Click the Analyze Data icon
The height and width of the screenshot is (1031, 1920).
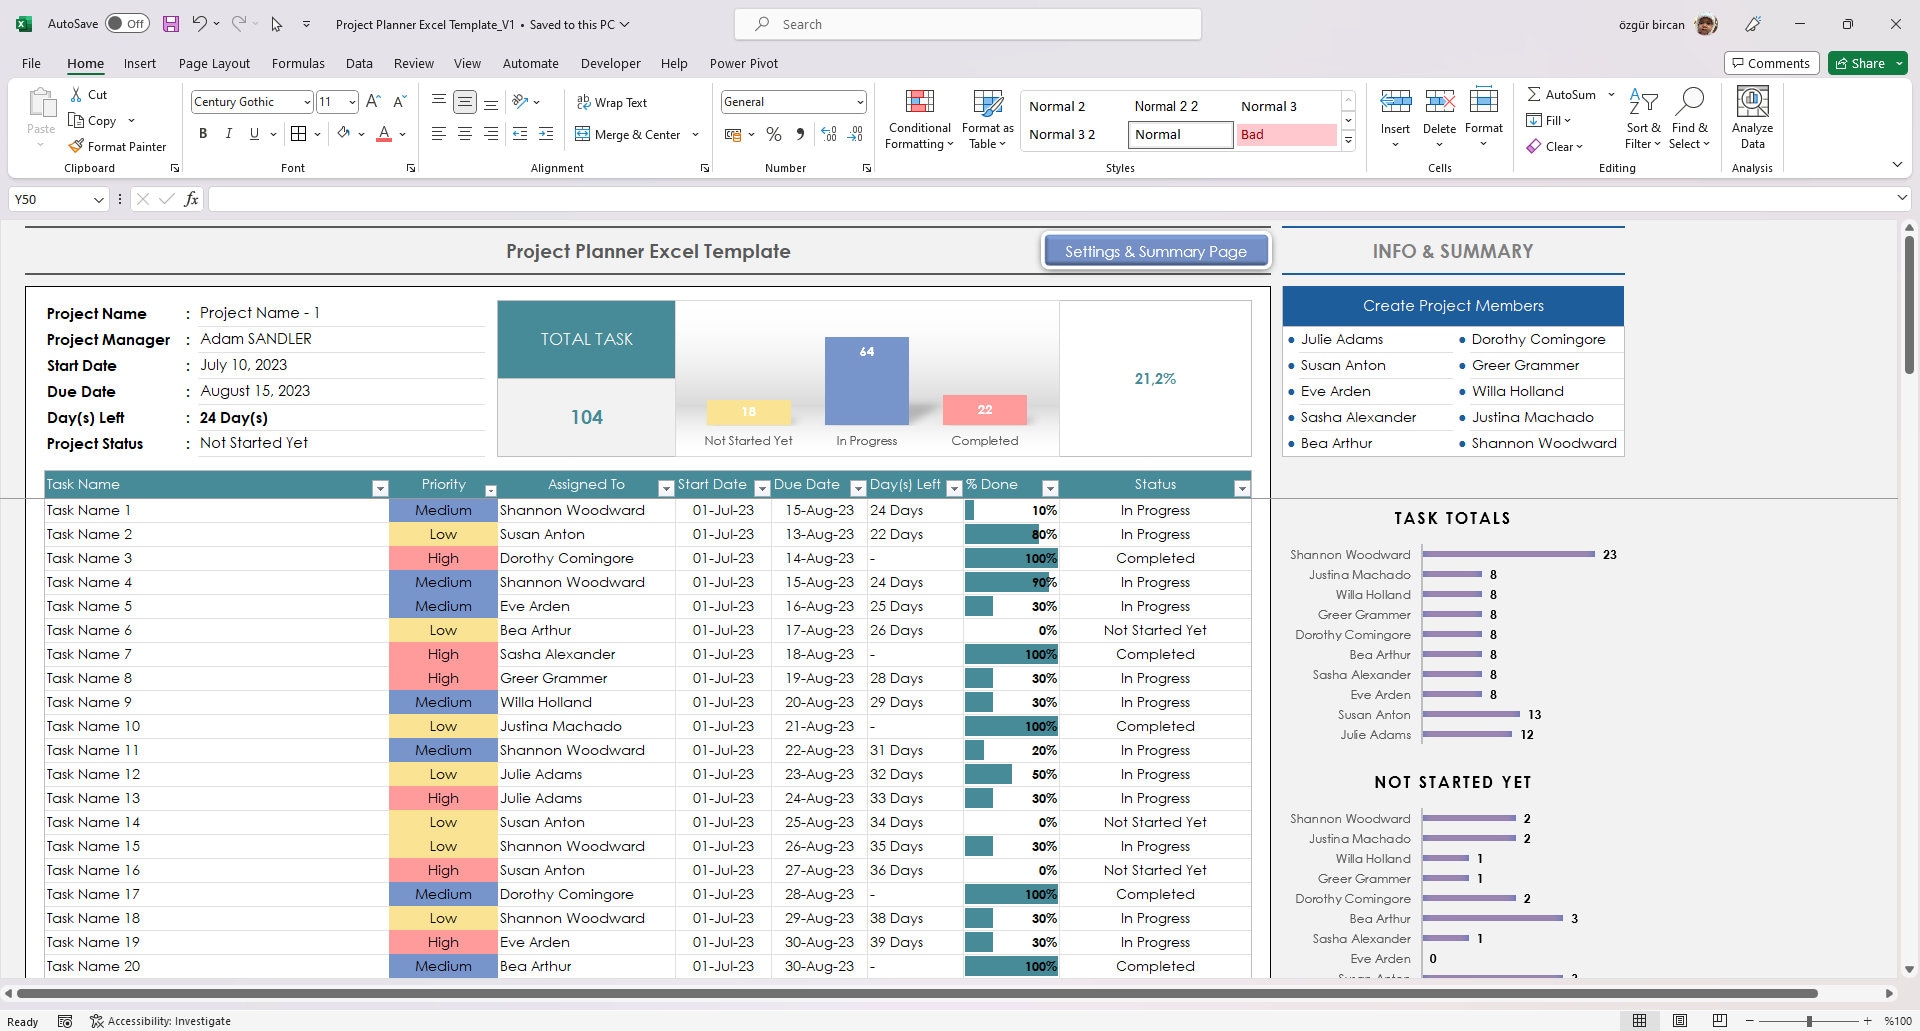1752,101
